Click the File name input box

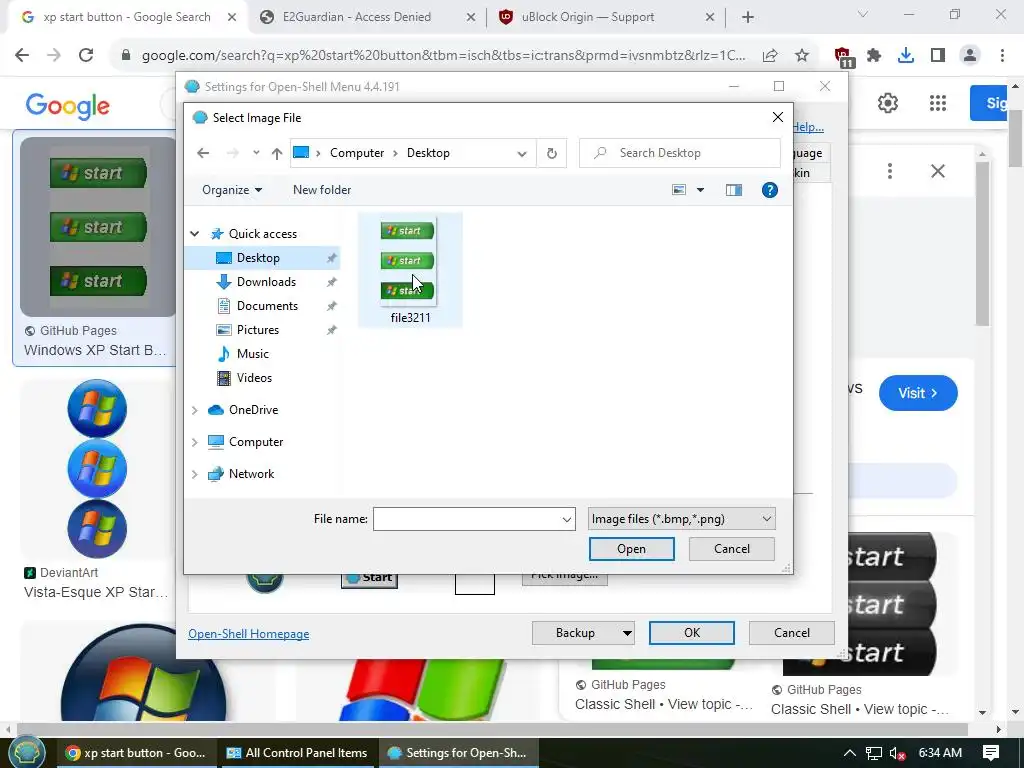[466, 519]
